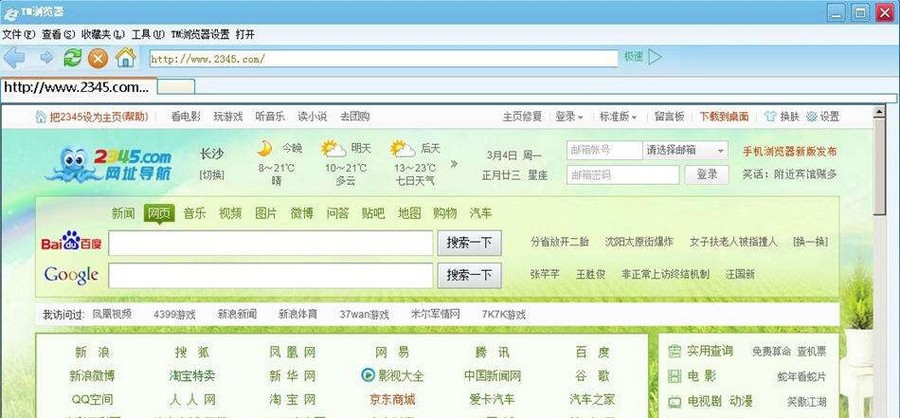900x418 pixels.
Task: Click tonight's moon weather icon
Action: click(x=264, y=148)
